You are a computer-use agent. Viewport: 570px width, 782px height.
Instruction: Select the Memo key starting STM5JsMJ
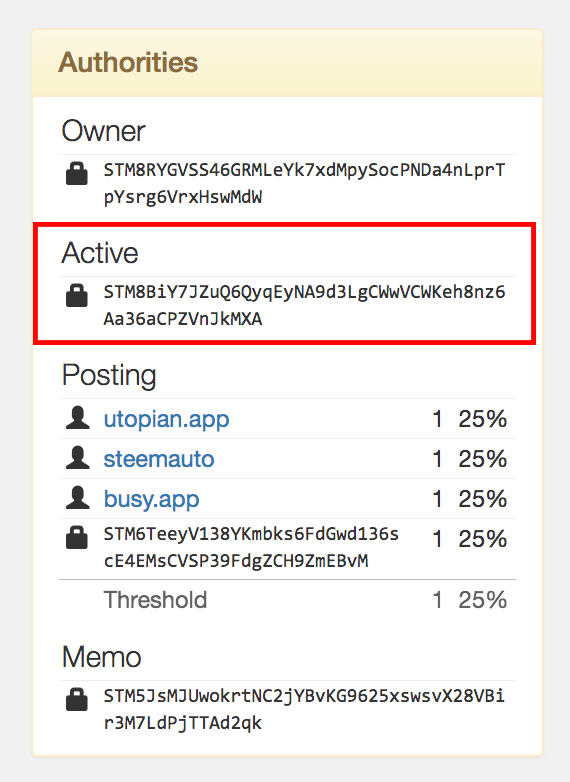click(x=304, y=709)
